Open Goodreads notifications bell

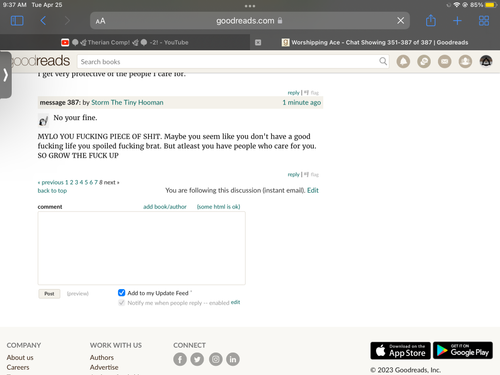click(403, 61)
